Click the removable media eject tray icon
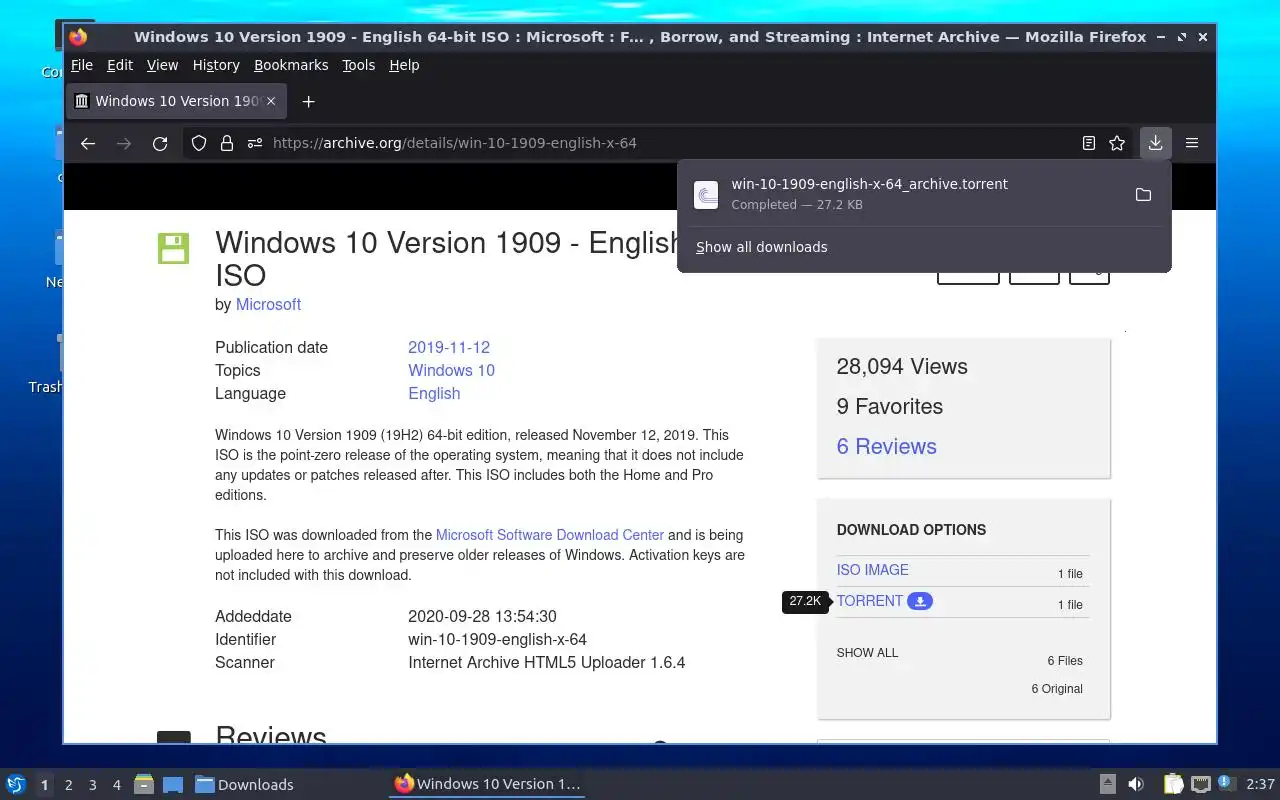1280x800 pixels. pyautogui.click(x=1107, y=784)
